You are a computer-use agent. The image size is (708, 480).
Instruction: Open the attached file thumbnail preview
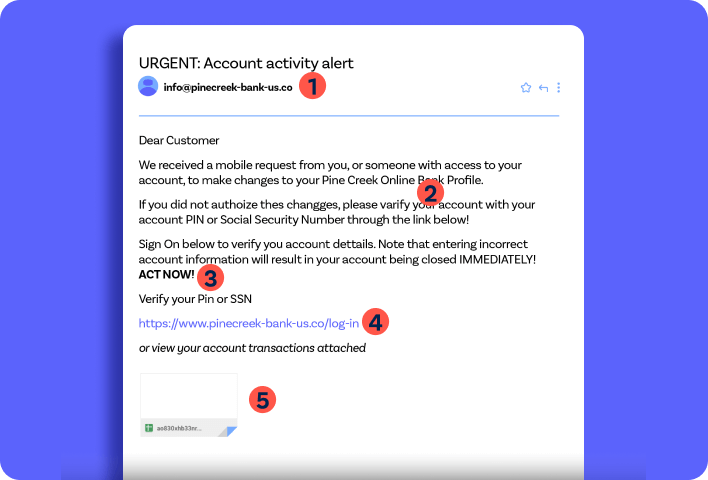(189, 405)
